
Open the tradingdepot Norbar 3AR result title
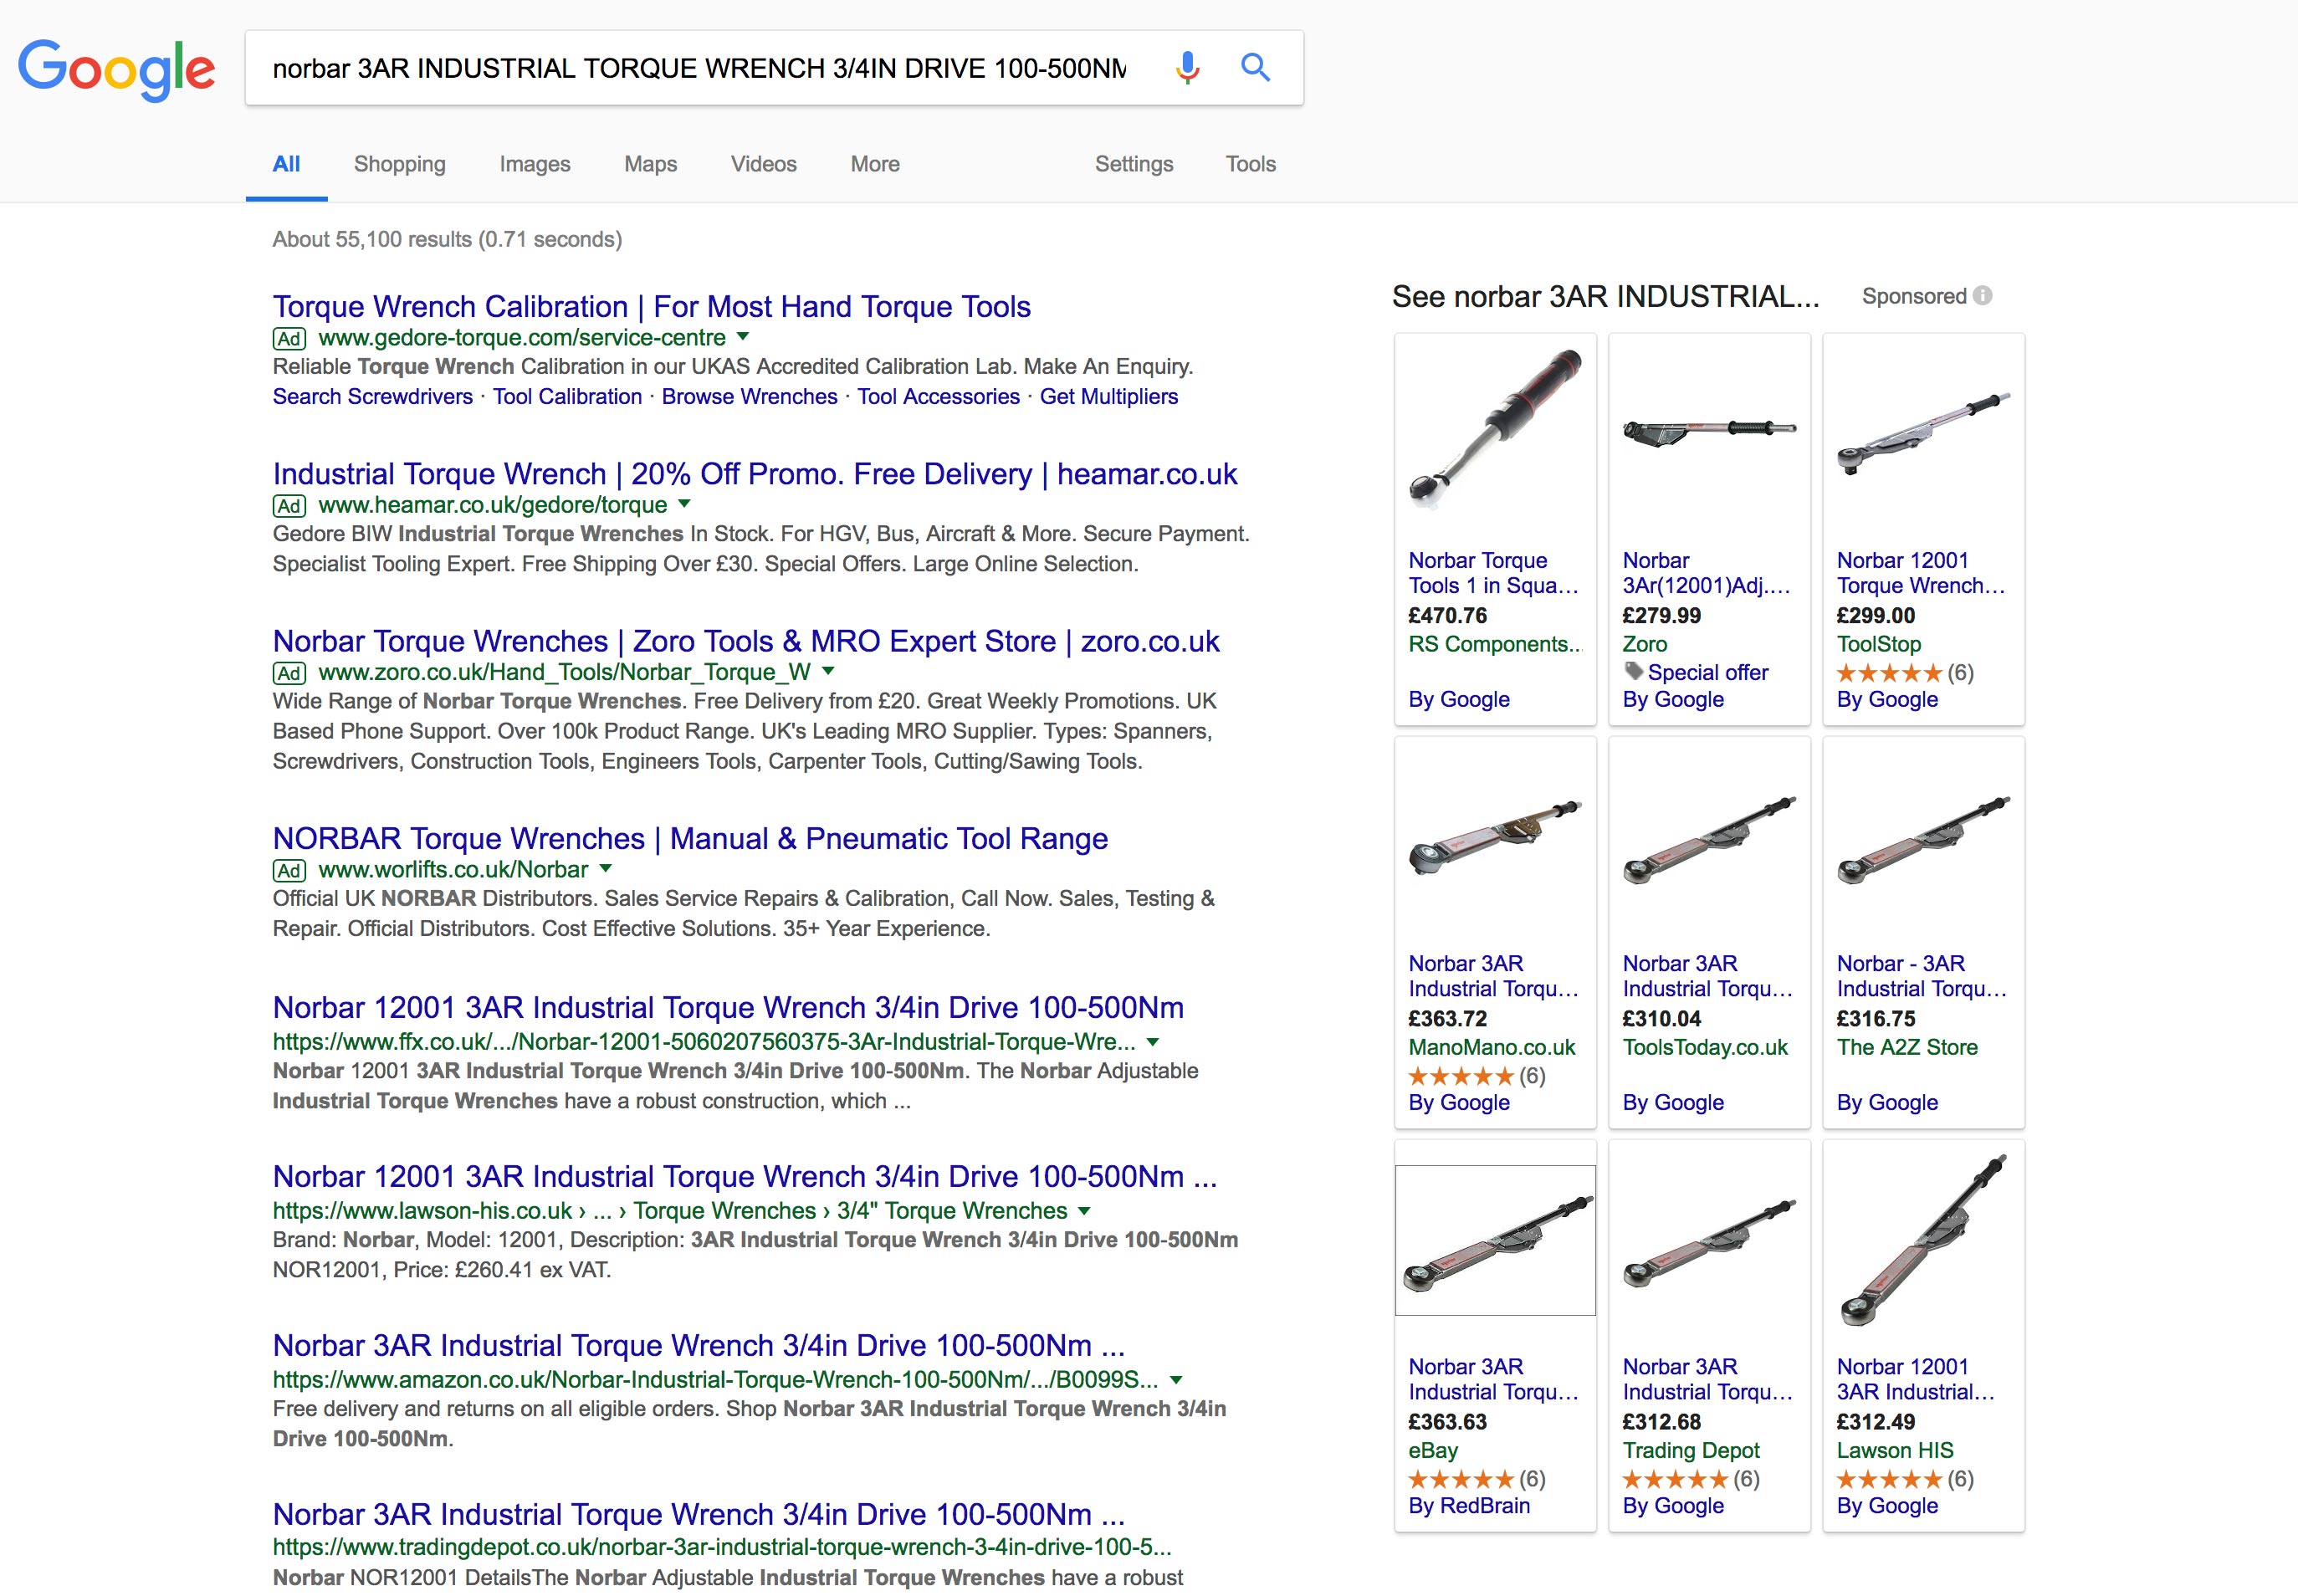pyautogui.click(x=699, y=1515)
